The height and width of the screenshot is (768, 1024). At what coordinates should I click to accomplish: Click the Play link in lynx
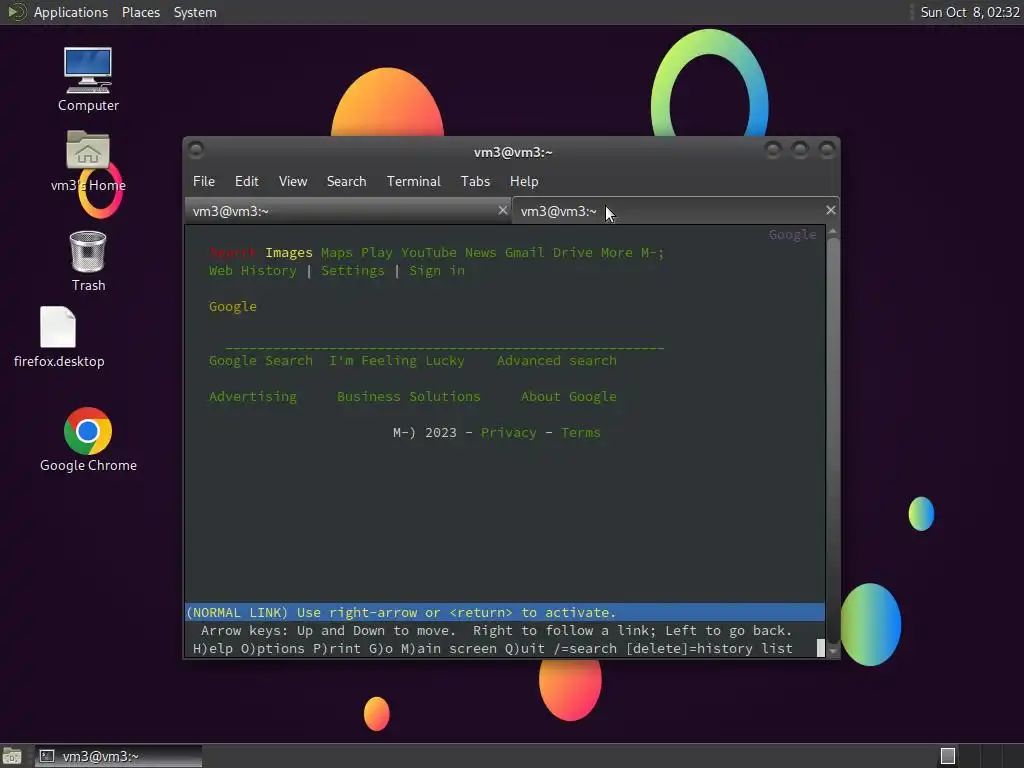377,253
